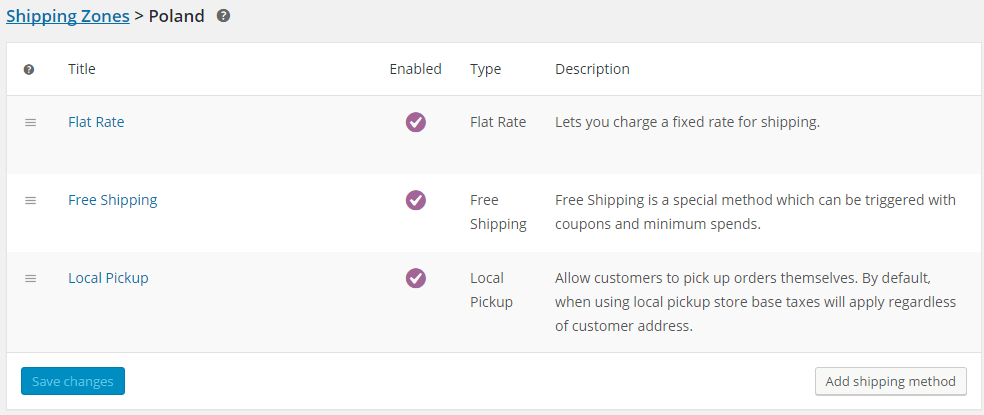Open Local Pickup method link
This screenshot has height=415, width=984.
(x=108, y=278)
